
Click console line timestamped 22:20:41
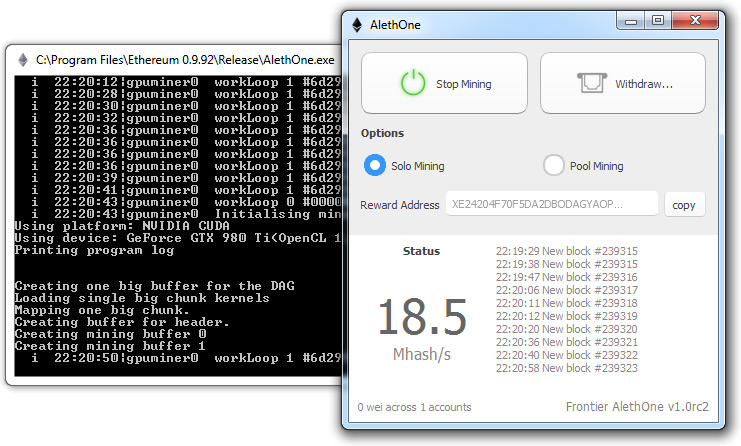point(186,190)
